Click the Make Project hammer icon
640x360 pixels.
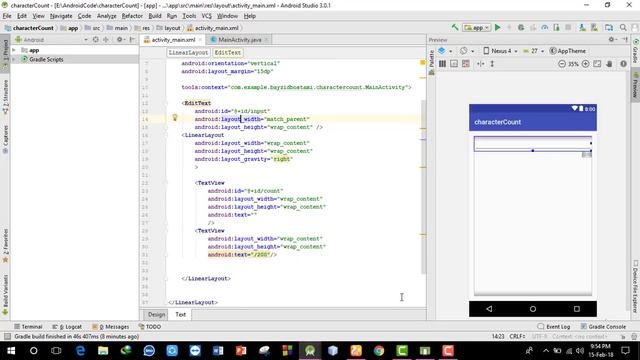pos(455,27)
